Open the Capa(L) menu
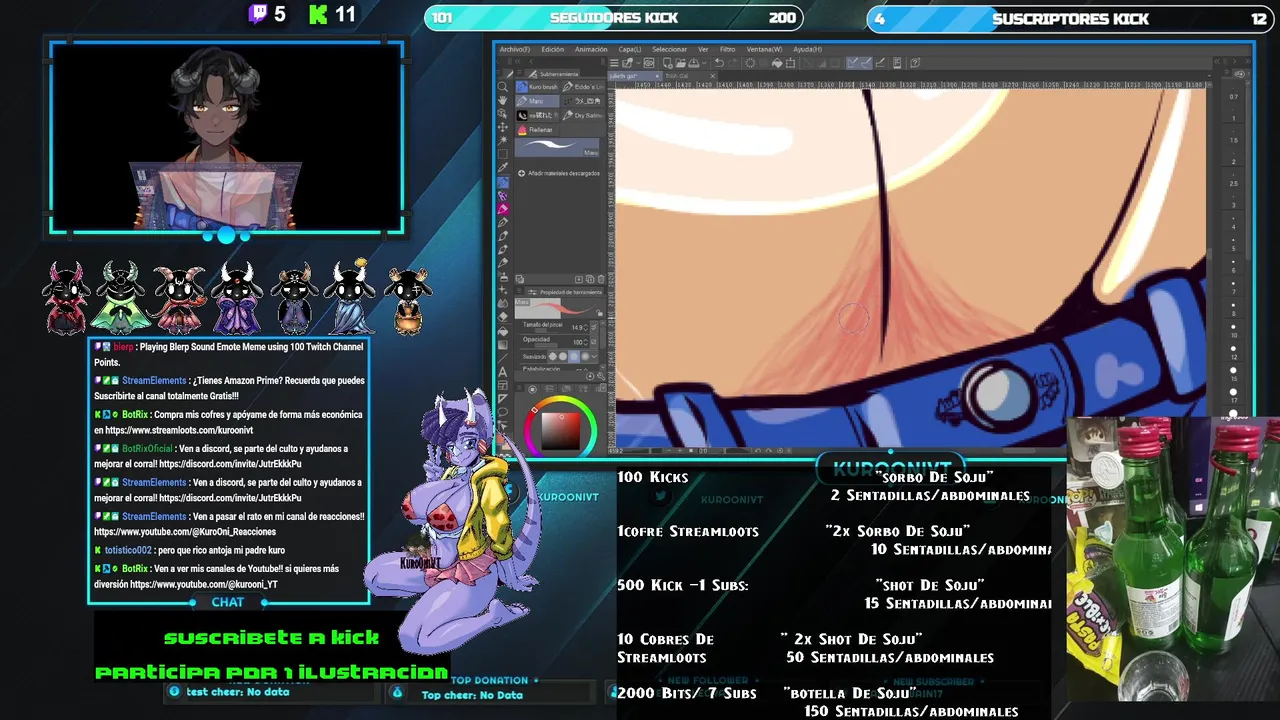1280x720 pixels. point(630,49)
